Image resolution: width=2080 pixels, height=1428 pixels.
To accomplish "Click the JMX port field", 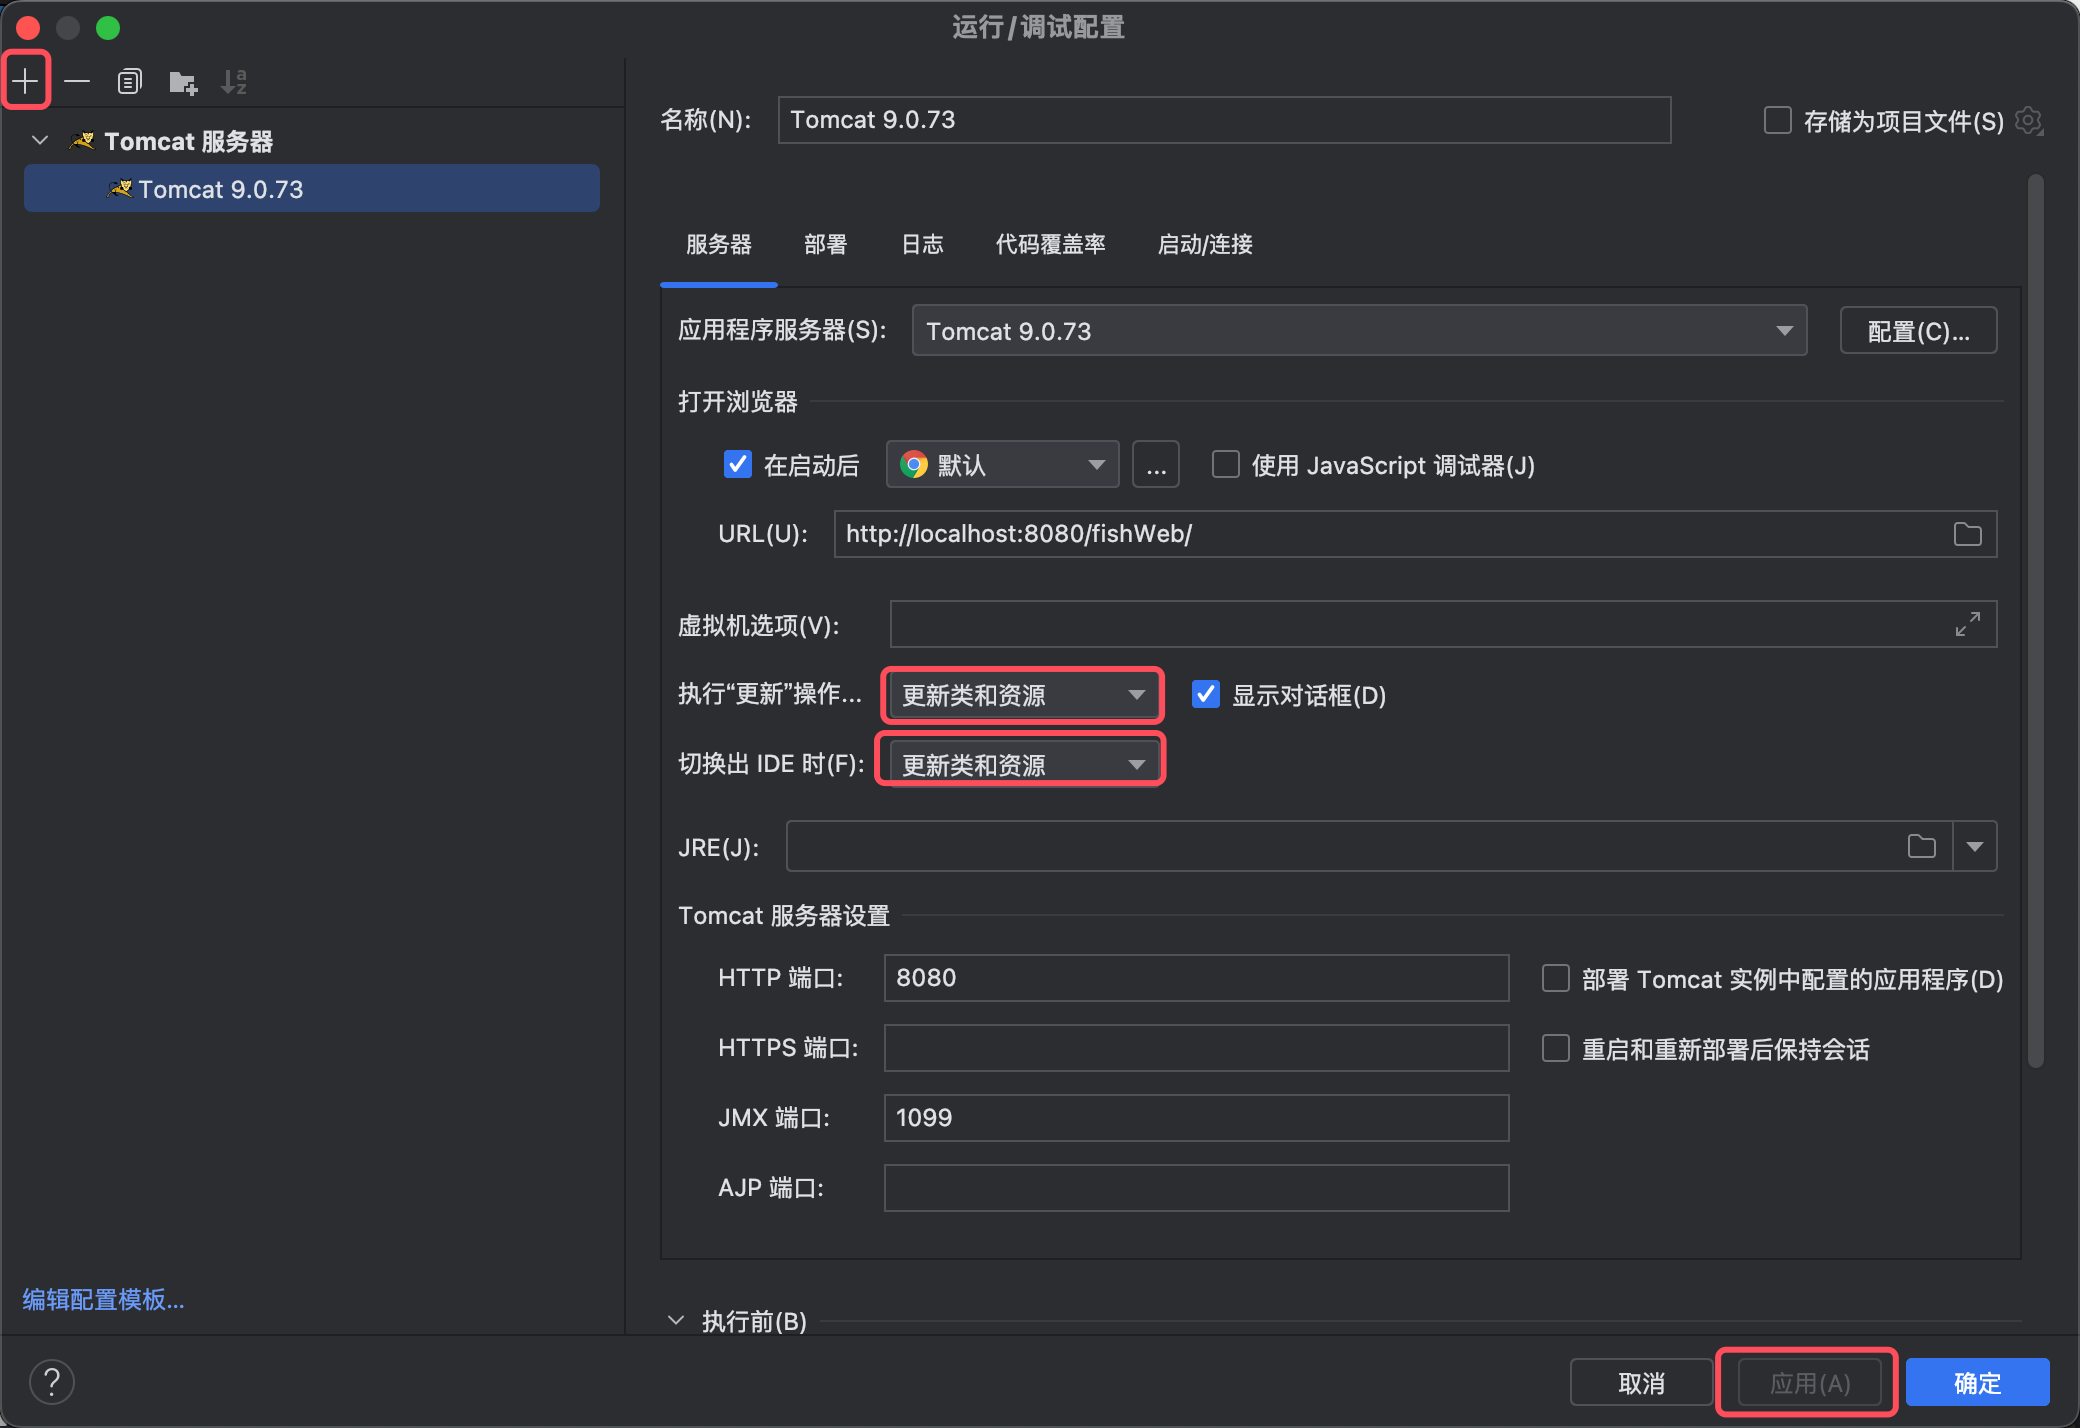I will coord(1196,1118).
